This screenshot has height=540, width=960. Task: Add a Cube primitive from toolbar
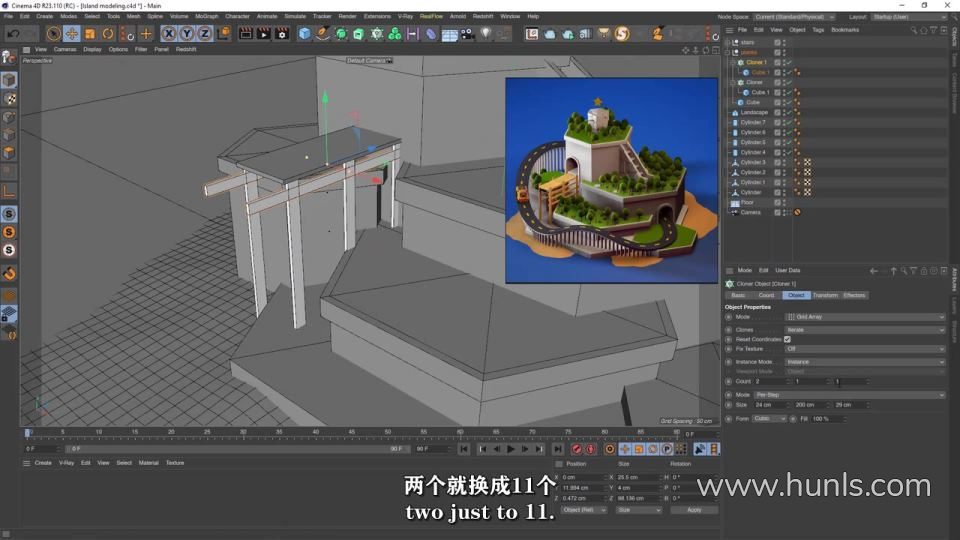click(304, 34)
